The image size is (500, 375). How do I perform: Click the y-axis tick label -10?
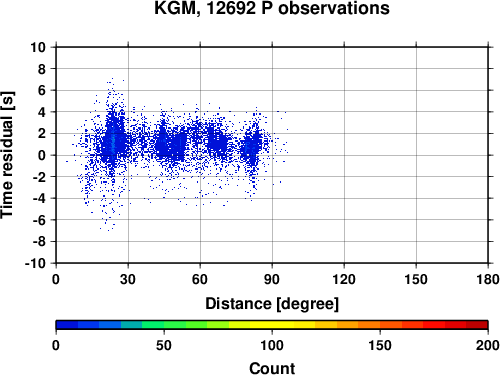35,263
